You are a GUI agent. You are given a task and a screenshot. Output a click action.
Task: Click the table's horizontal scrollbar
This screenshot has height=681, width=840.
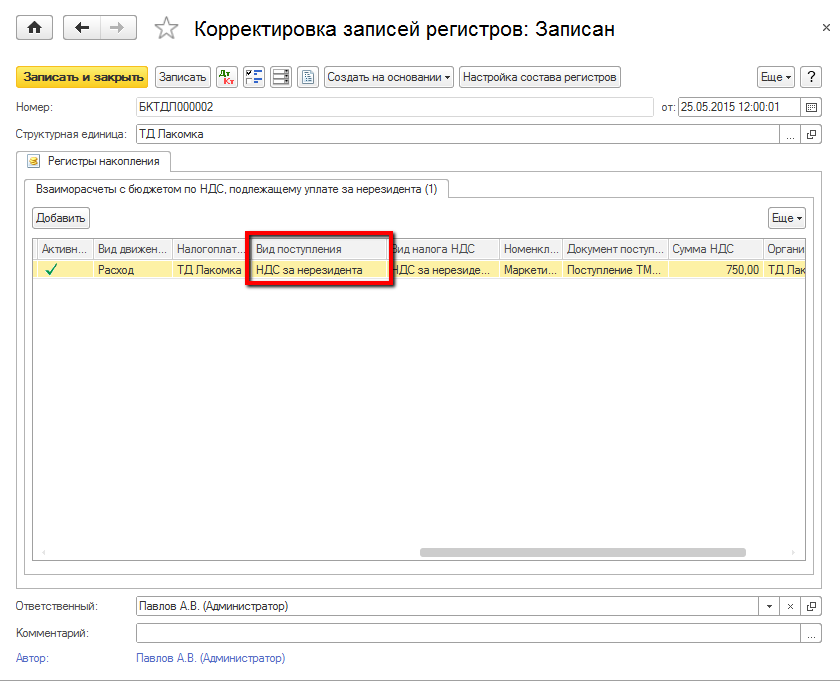(x=582, y=551)
